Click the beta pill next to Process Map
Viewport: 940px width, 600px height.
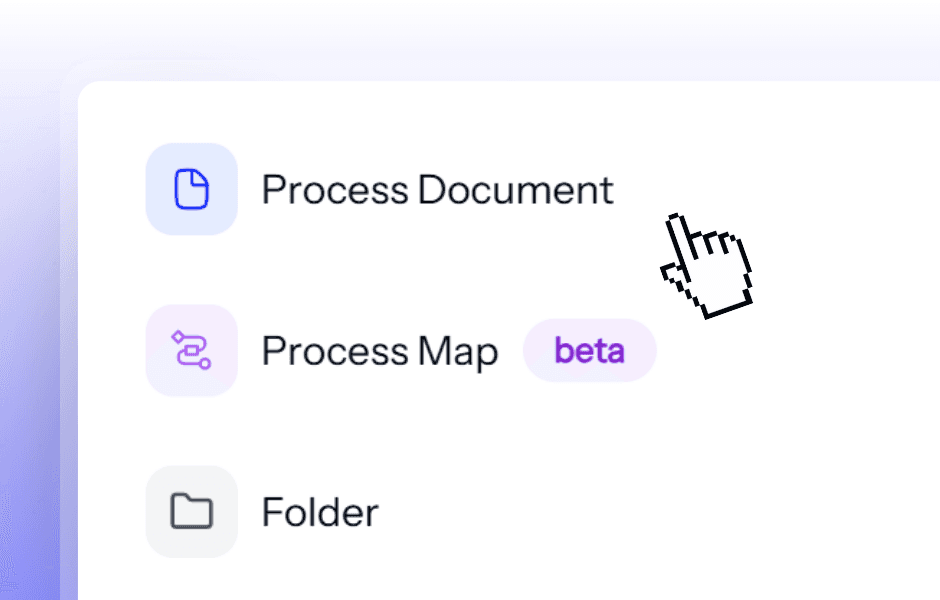coord(590,351)
